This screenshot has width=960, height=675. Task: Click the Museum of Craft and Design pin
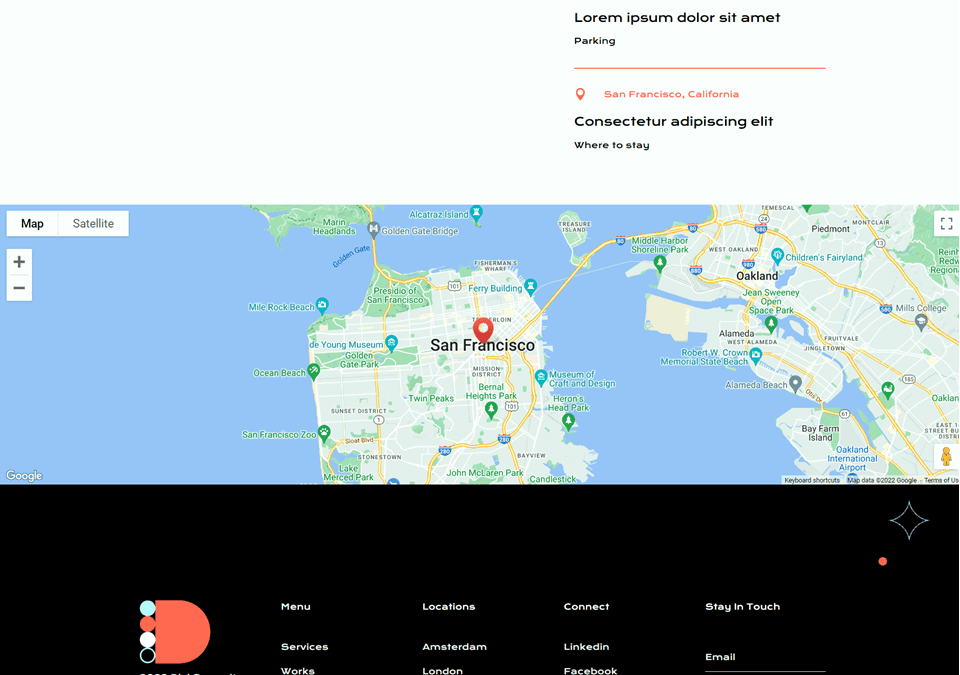click(541, 377)
